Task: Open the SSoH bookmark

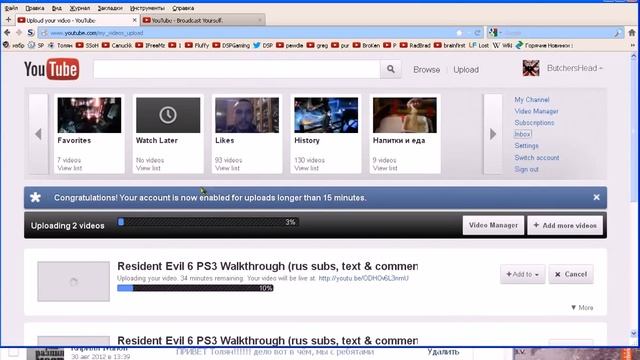Action: (x=87, y=45)
